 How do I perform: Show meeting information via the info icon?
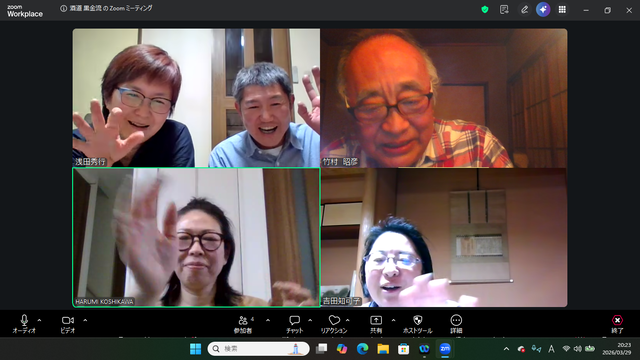click(63, 9)
